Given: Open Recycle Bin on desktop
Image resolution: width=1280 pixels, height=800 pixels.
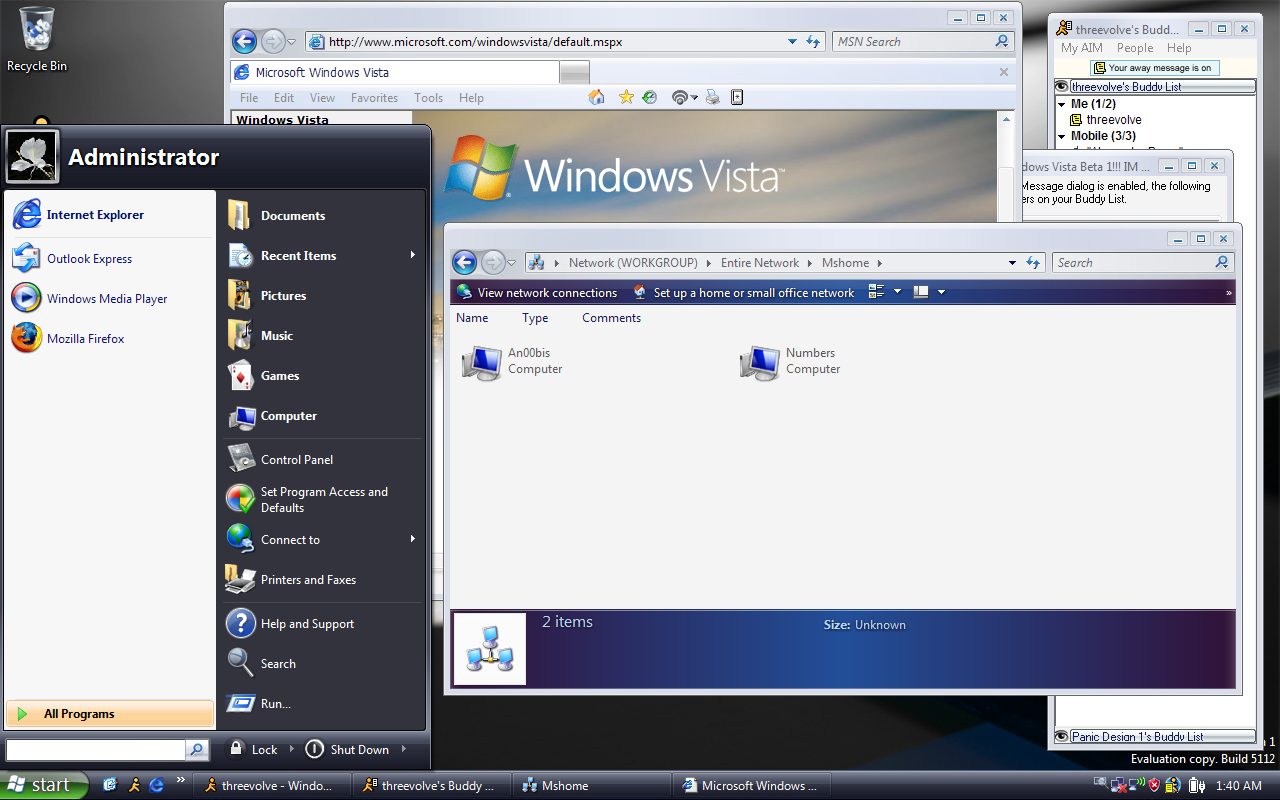Looking at the screenshot, I should 37,40.
